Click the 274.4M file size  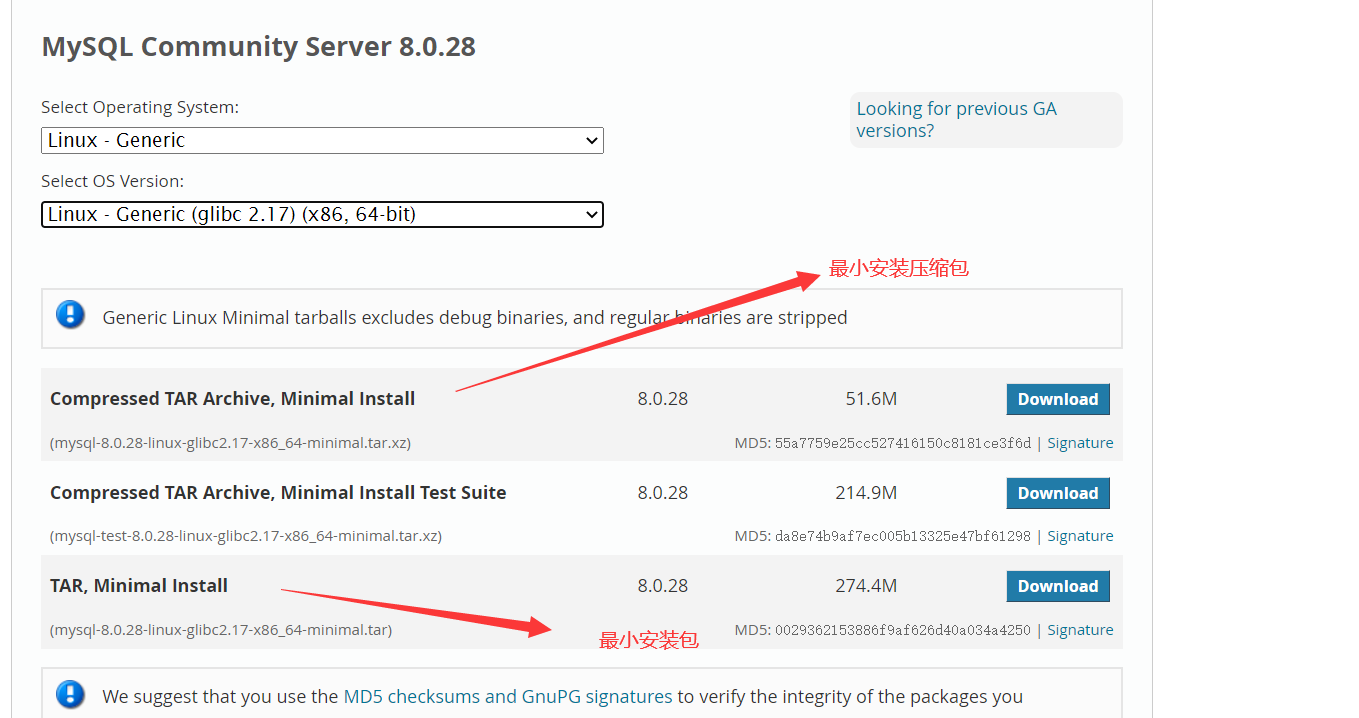(866, 586)
